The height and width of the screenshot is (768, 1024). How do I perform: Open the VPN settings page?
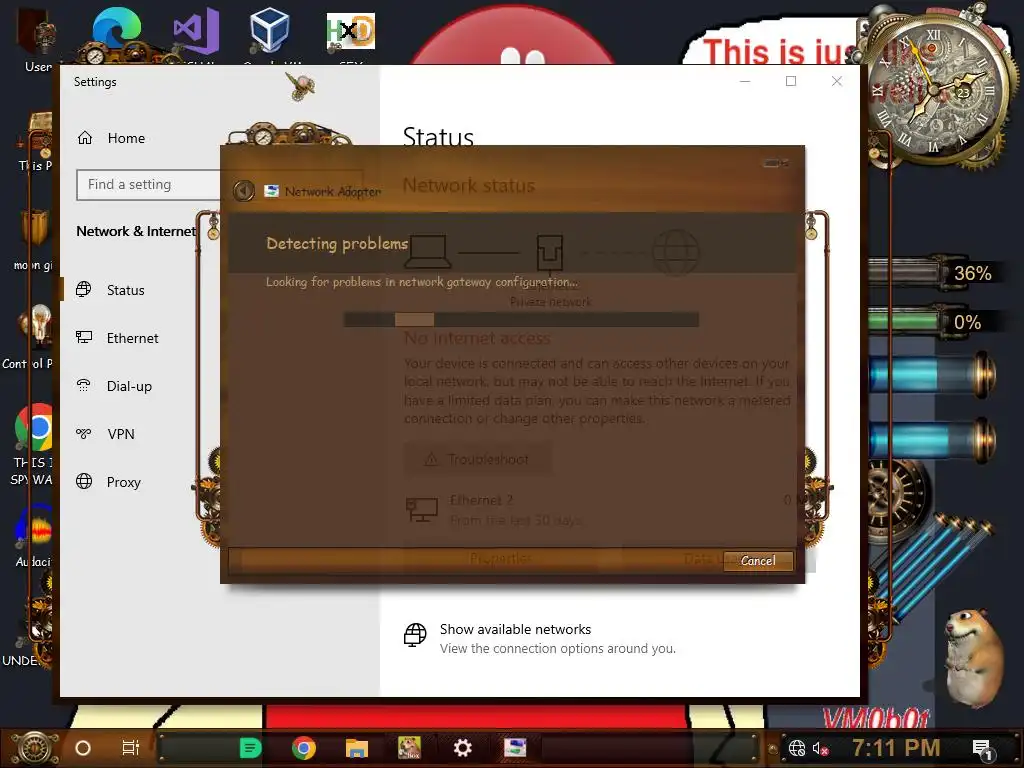[x=121, y=434]
